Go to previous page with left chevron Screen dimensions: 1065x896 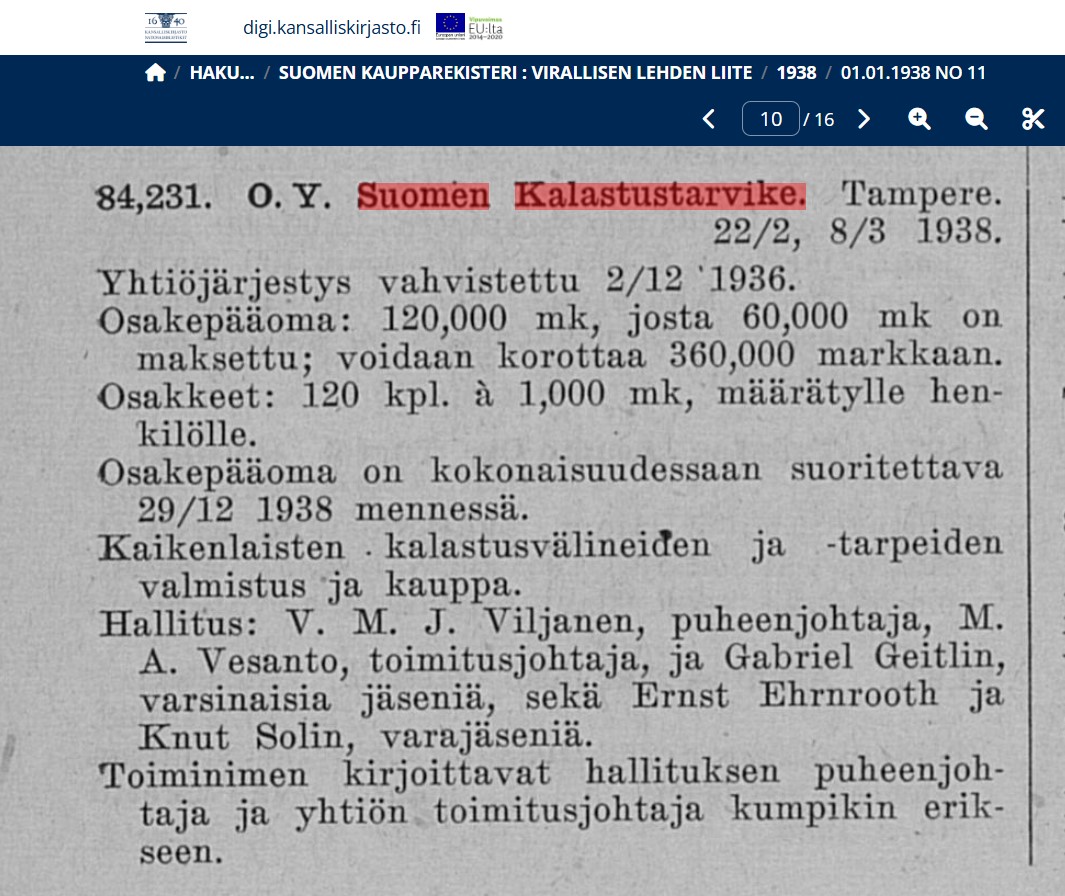coord(709,119)
